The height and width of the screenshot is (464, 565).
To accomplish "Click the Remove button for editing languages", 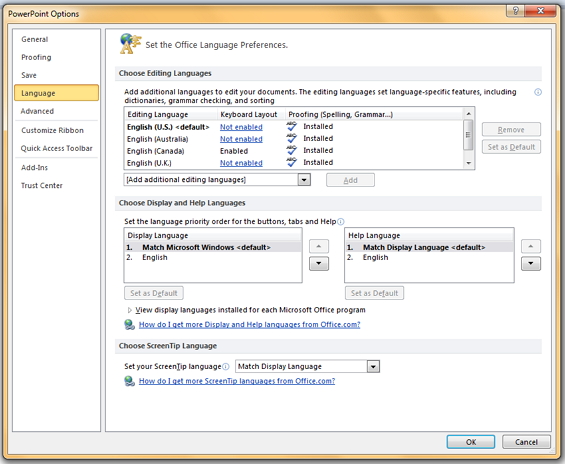I will point(511,129).
